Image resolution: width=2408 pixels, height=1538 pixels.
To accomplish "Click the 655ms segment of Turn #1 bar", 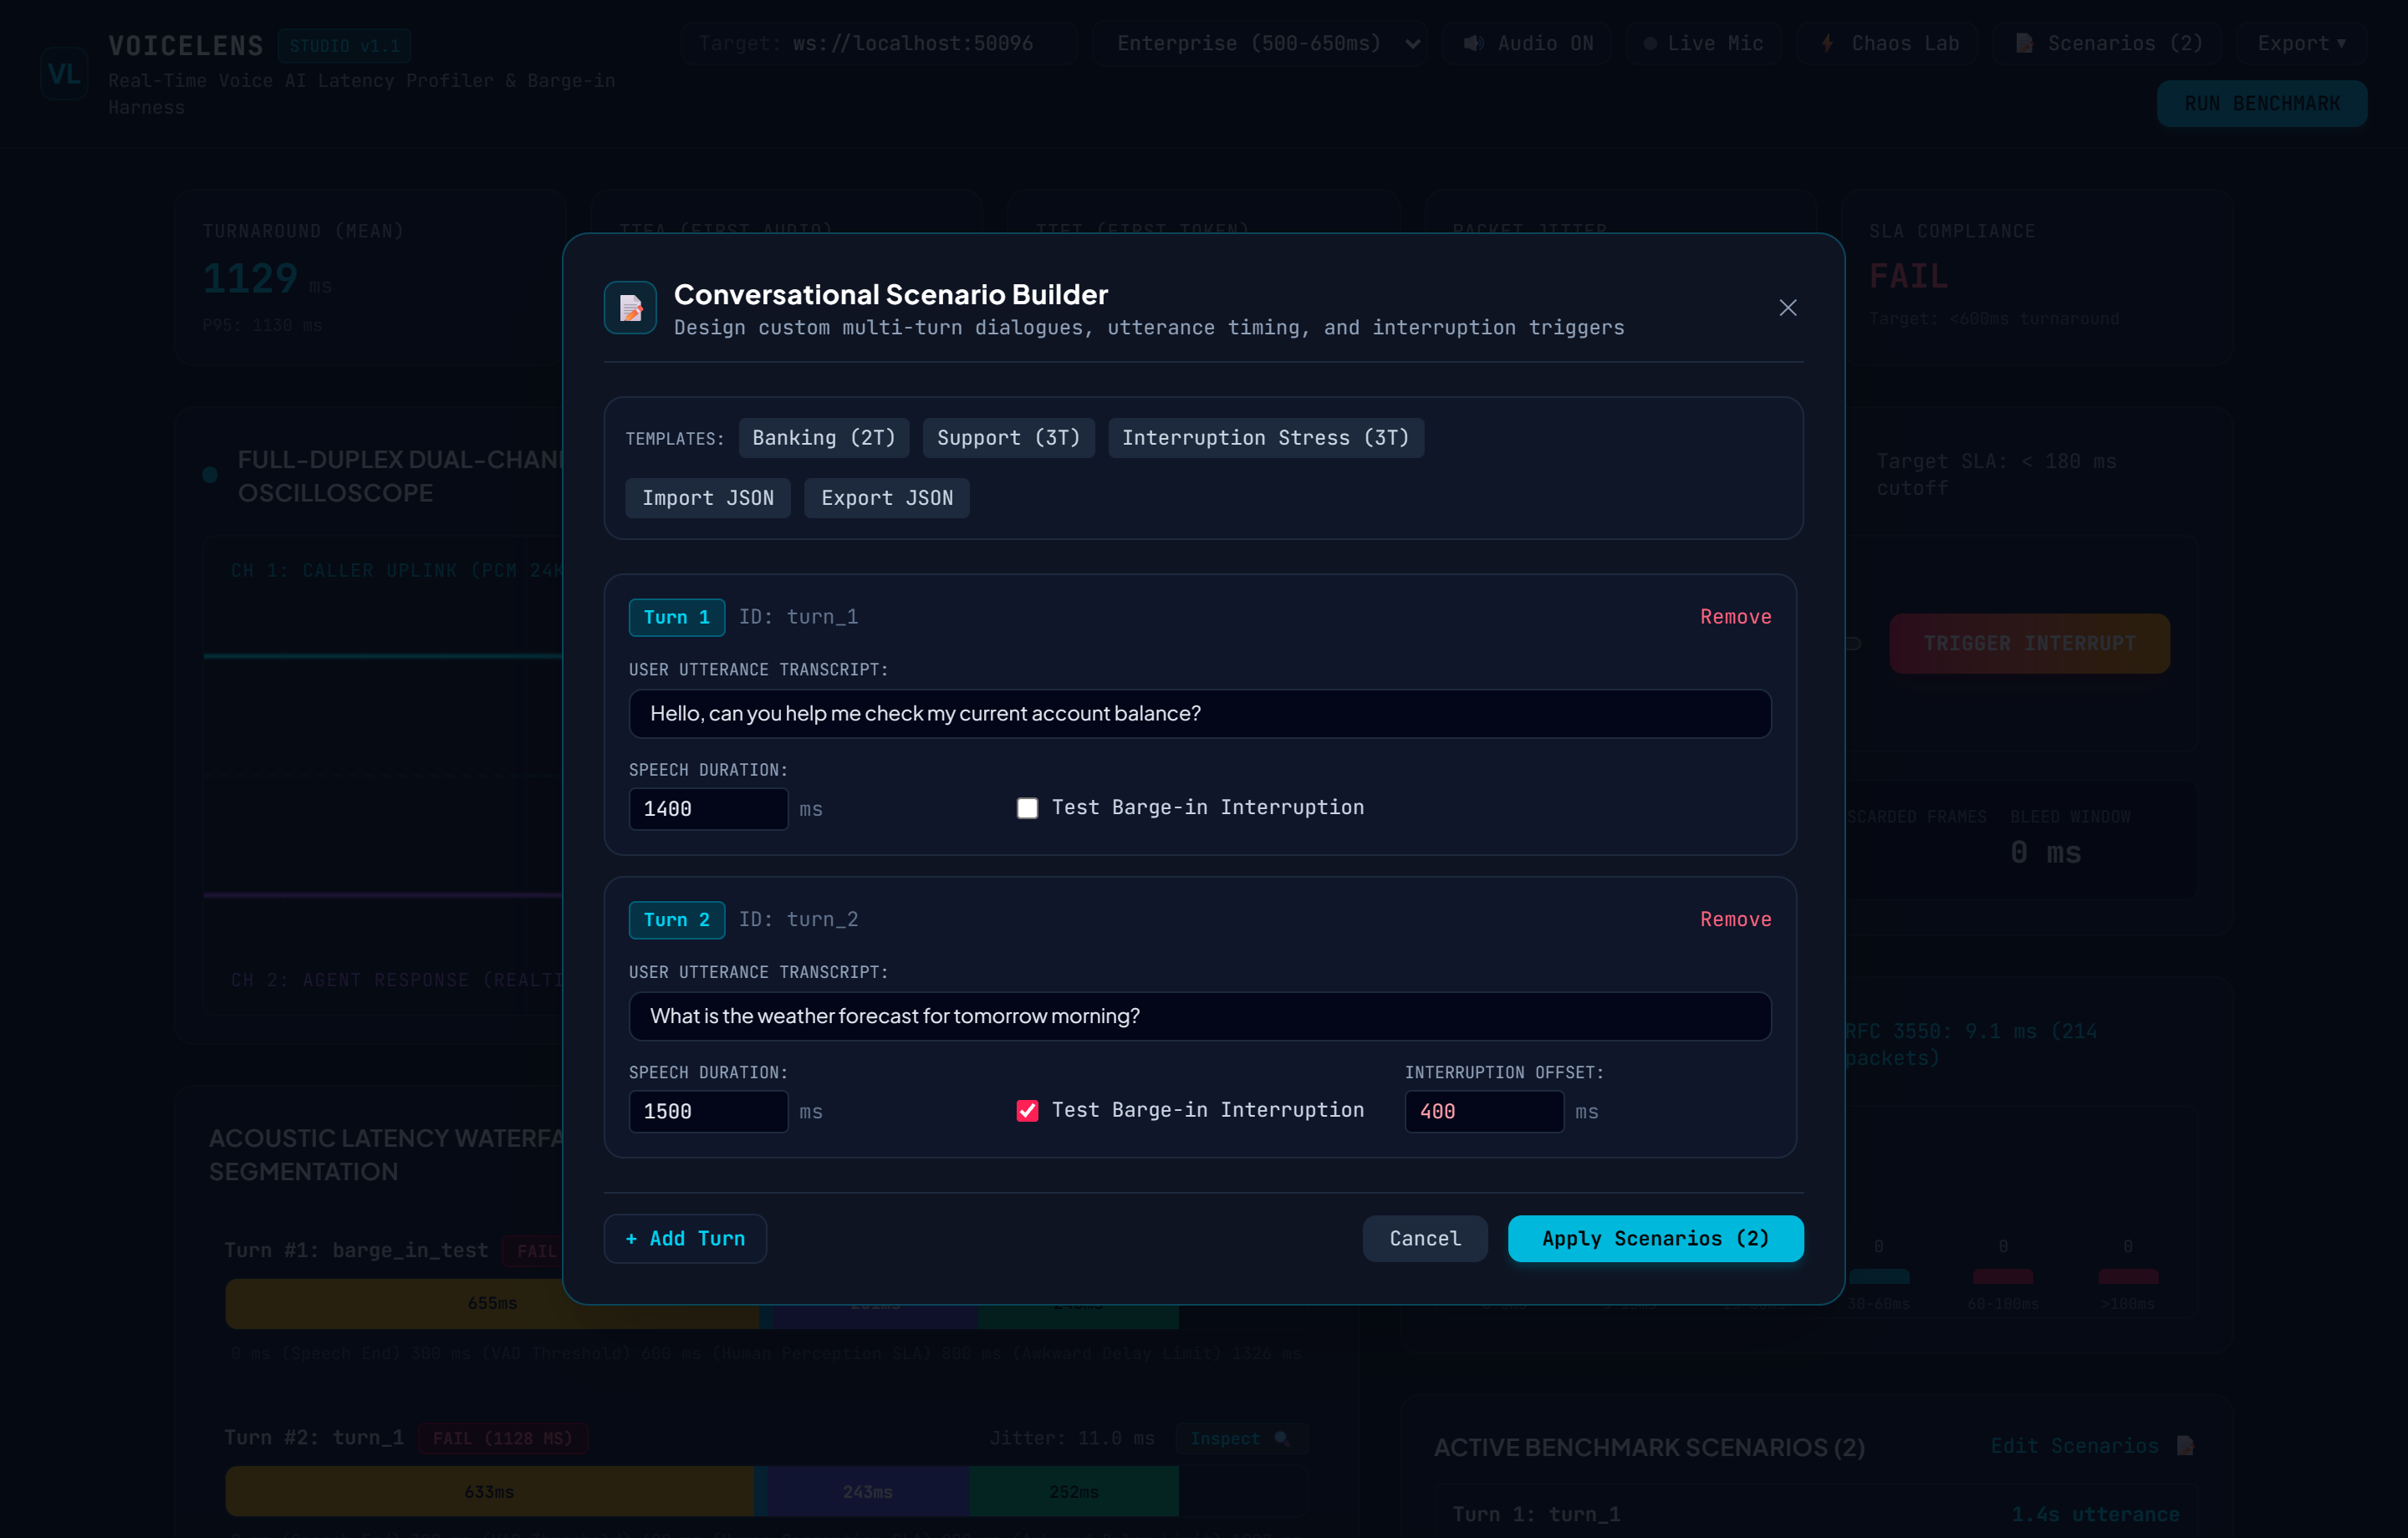I will [492, 1303].
